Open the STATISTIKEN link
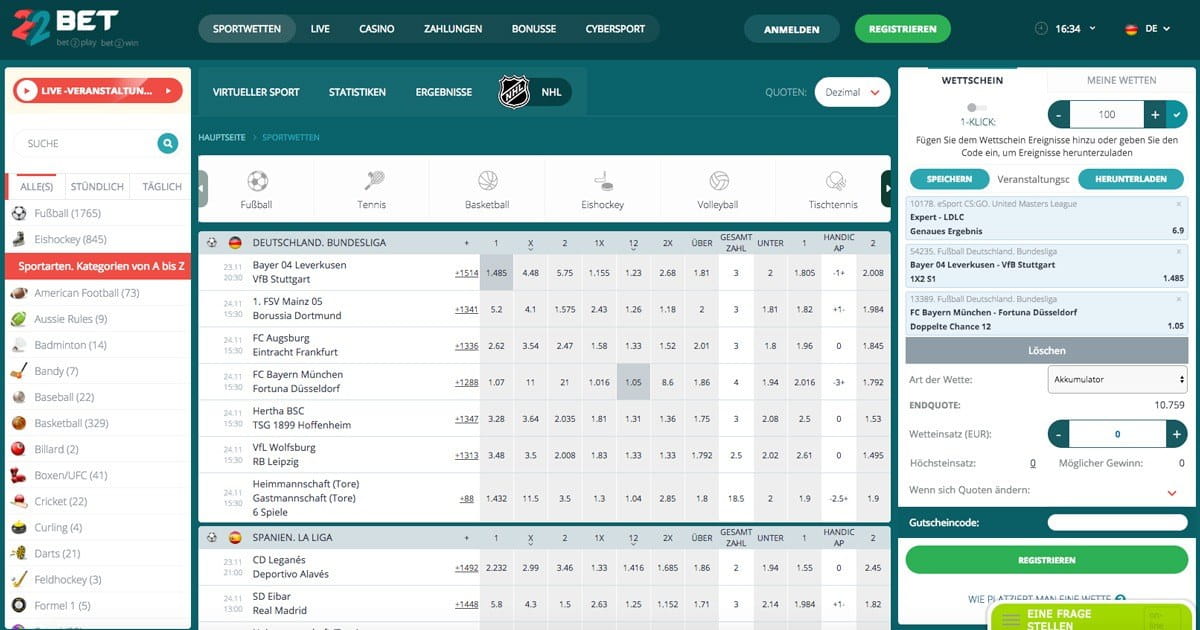 [x=357, y=92]
